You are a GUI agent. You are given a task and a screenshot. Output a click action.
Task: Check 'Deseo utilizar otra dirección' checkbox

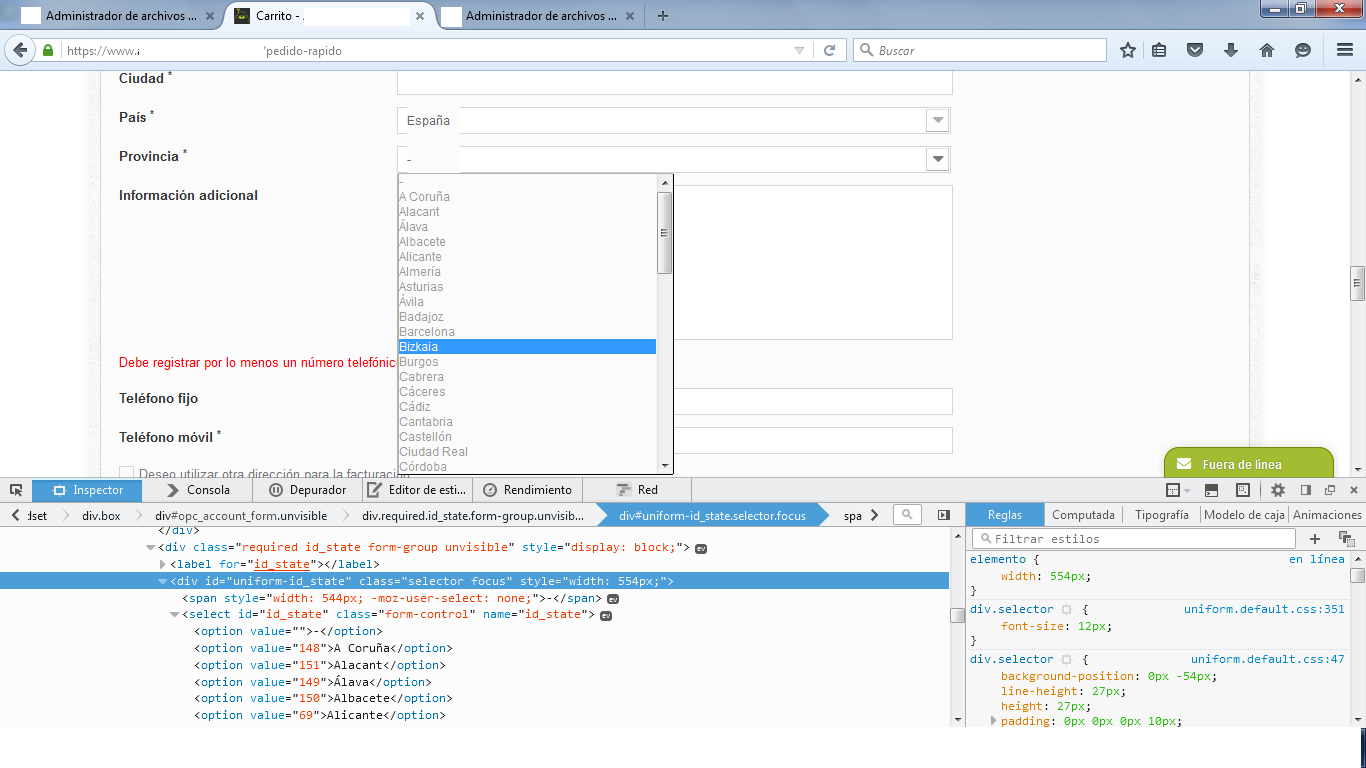pos(126,473)
